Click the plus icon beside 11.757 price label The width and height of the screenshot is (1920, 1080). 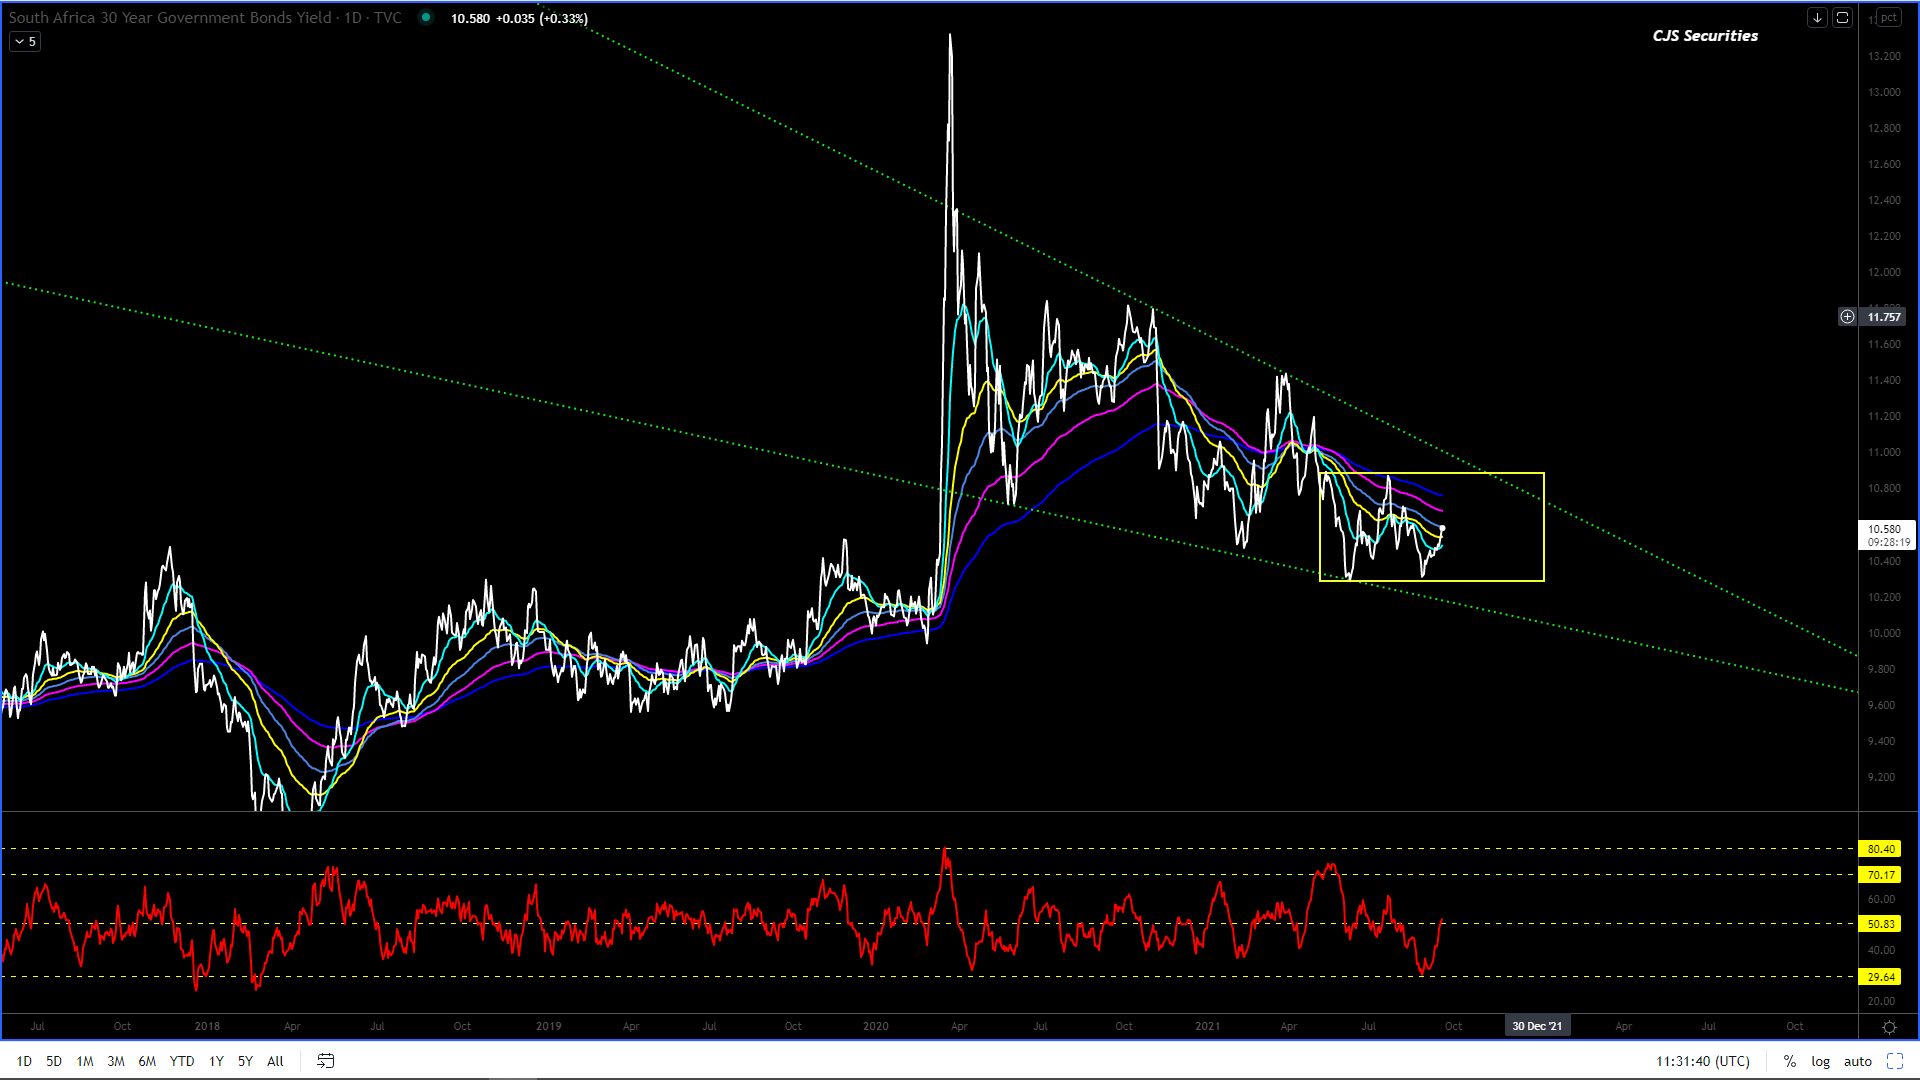coord(1847,317)
